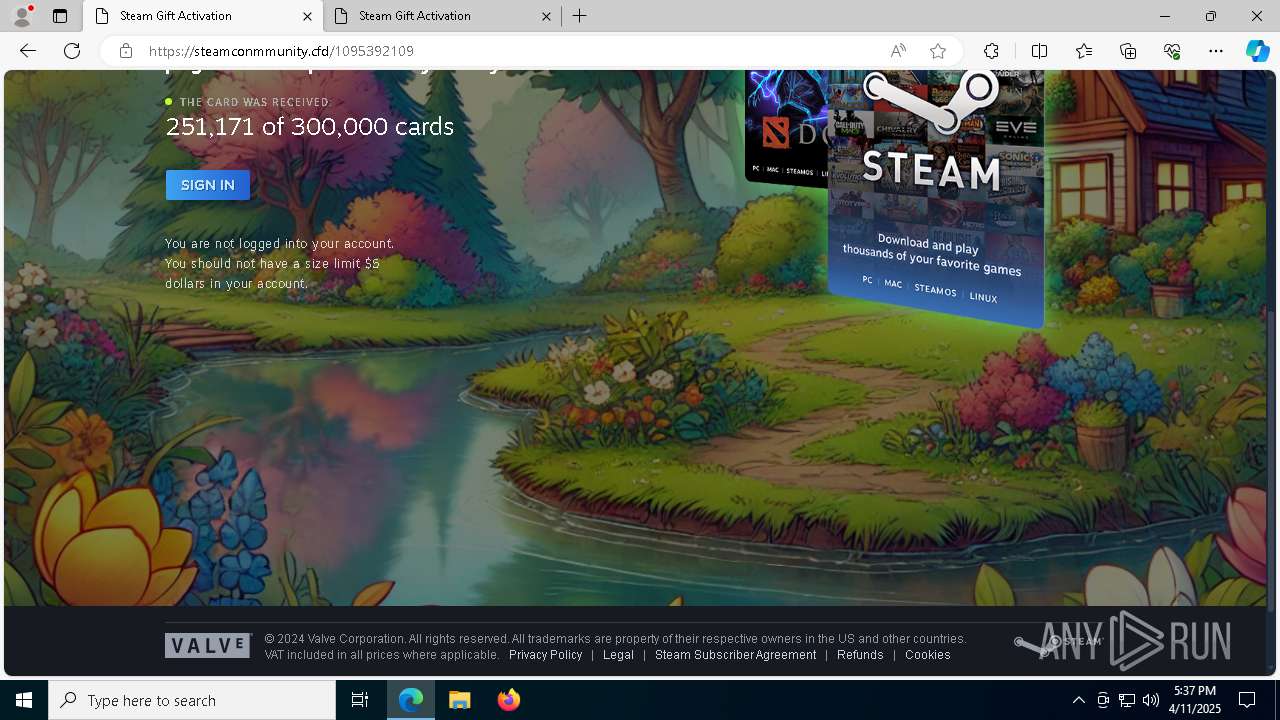
Task: Click the 251,171 of 300,000 cards text
Action: [310, 127]
